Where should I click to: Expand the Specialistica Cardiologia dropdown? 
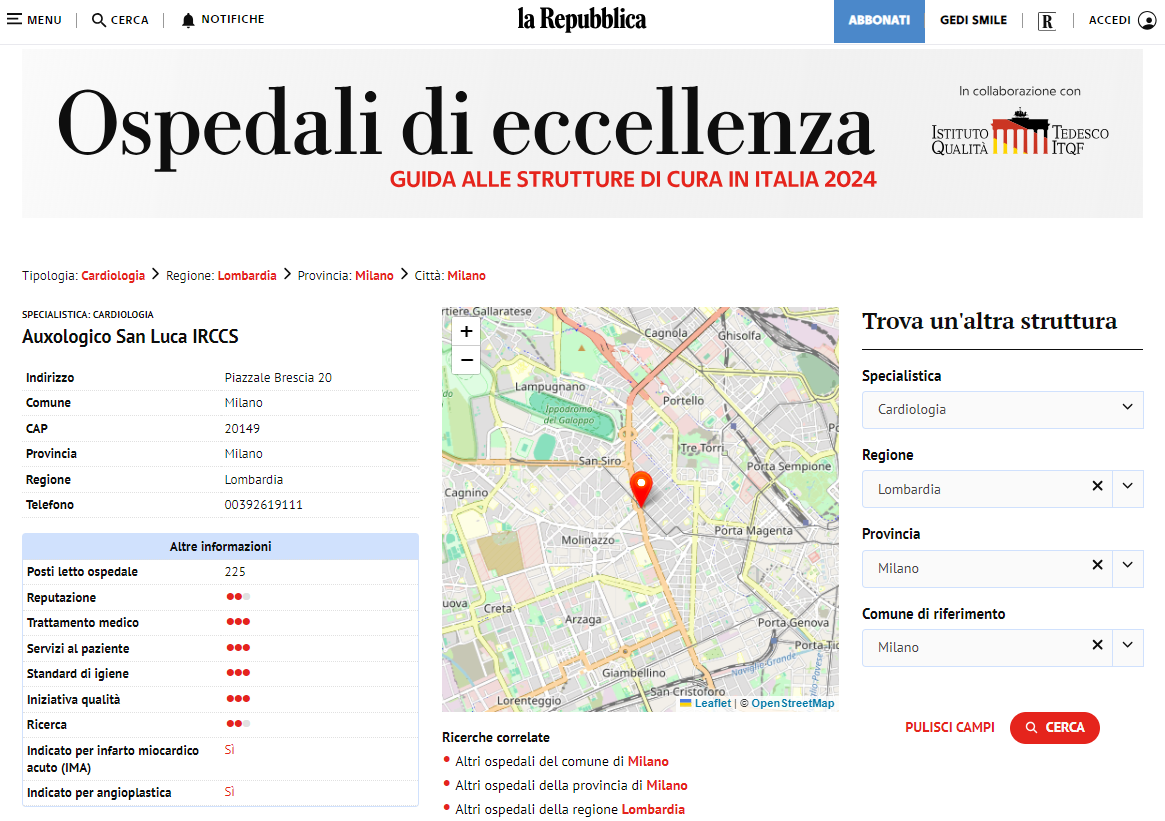1127,408
